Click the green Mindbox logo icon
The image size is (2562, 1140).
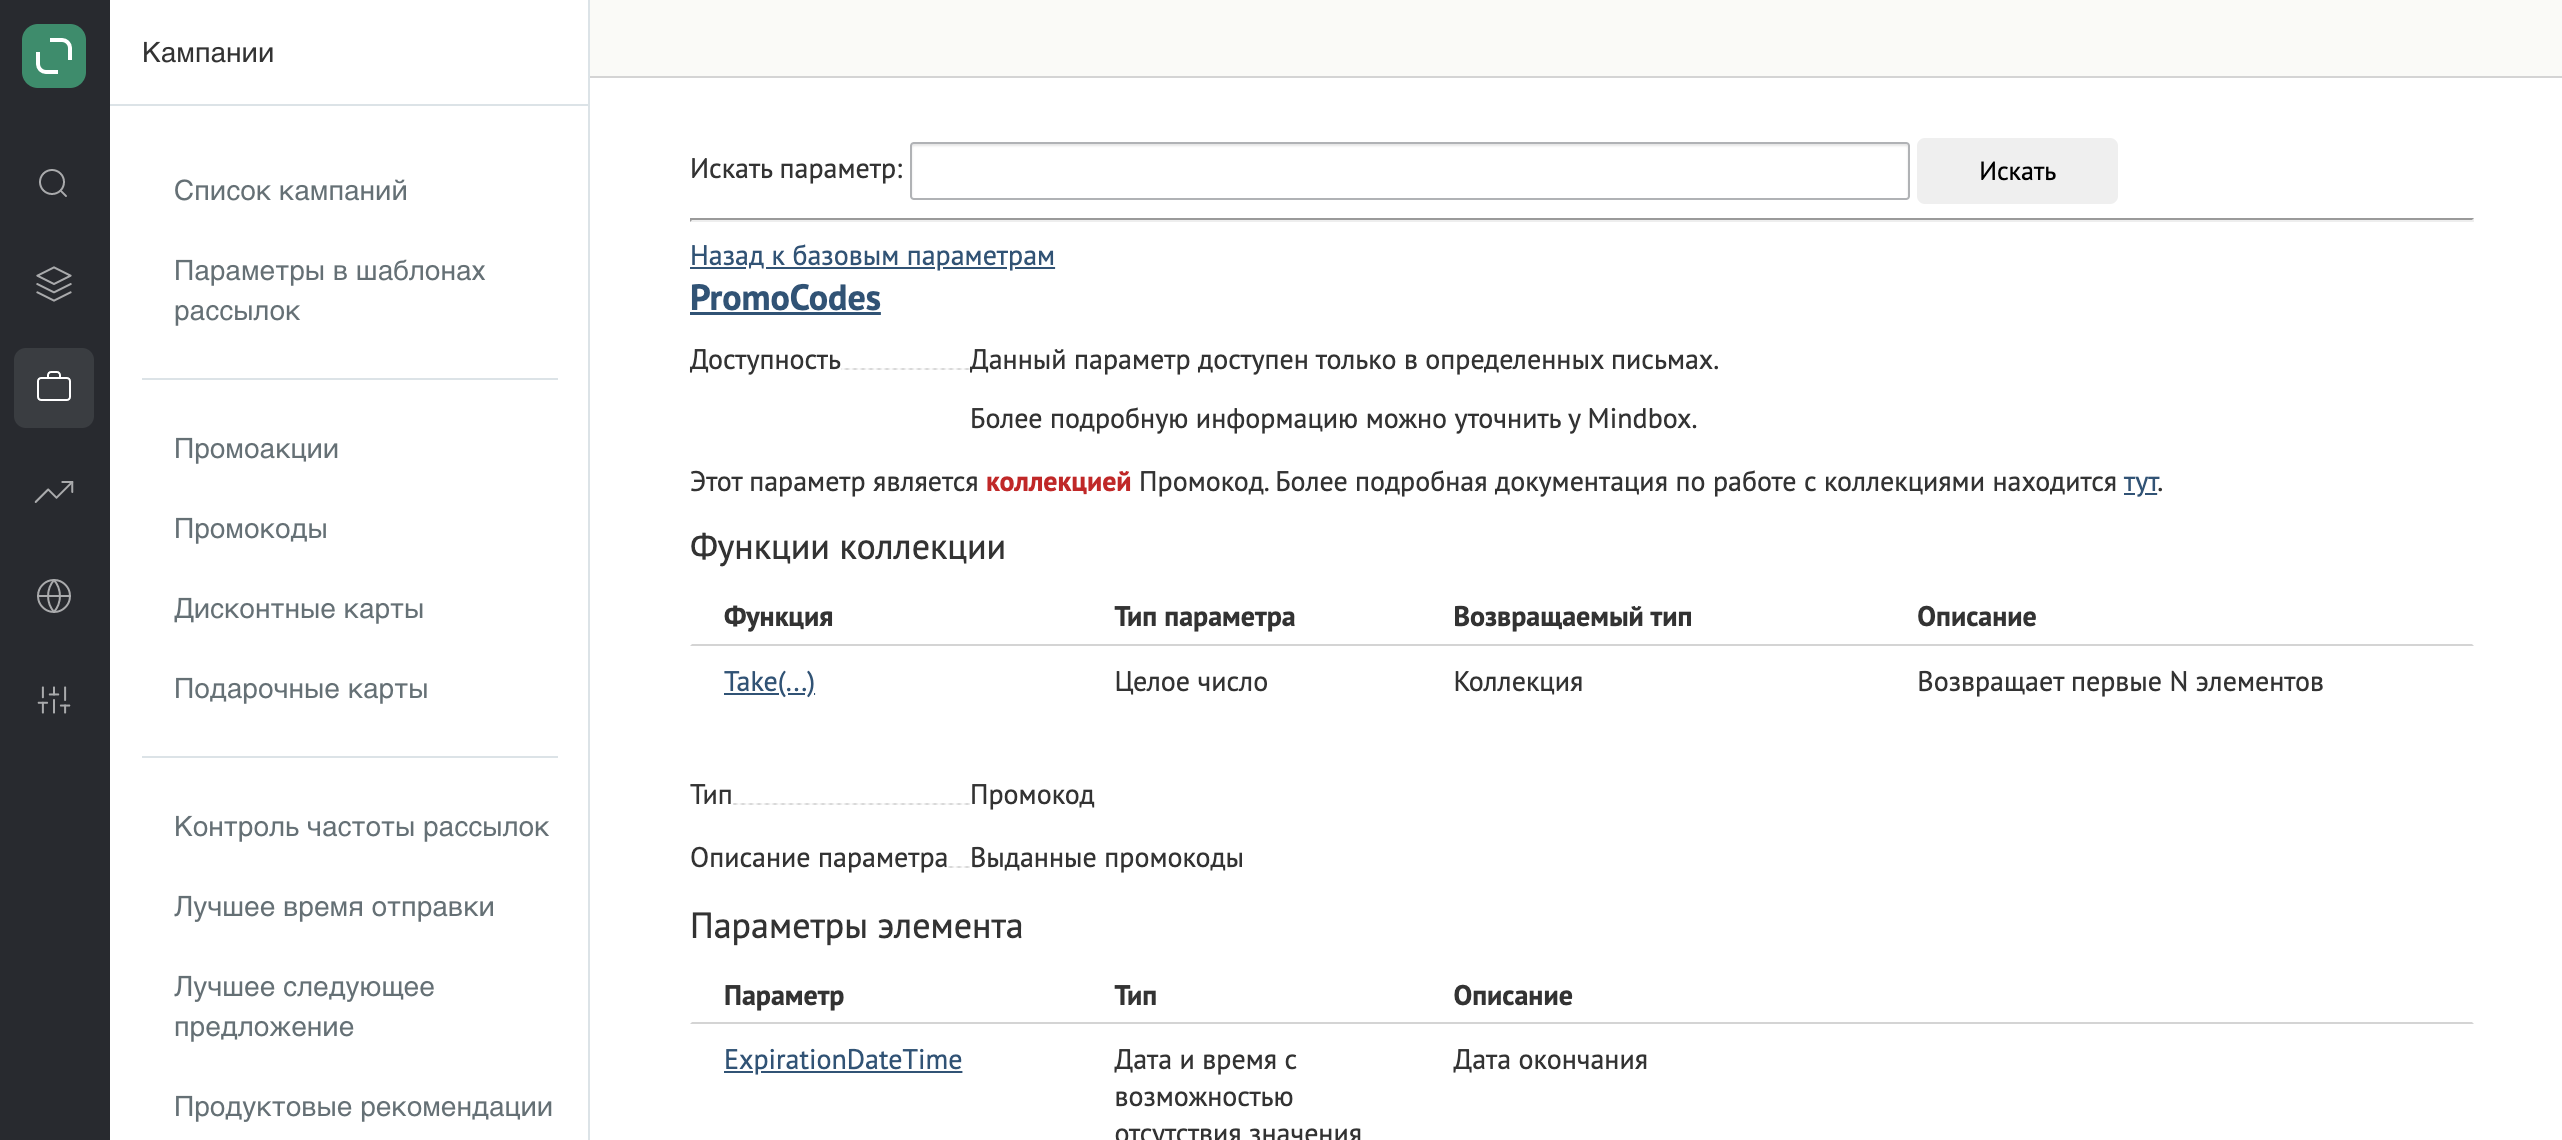[x=54, y=56]
